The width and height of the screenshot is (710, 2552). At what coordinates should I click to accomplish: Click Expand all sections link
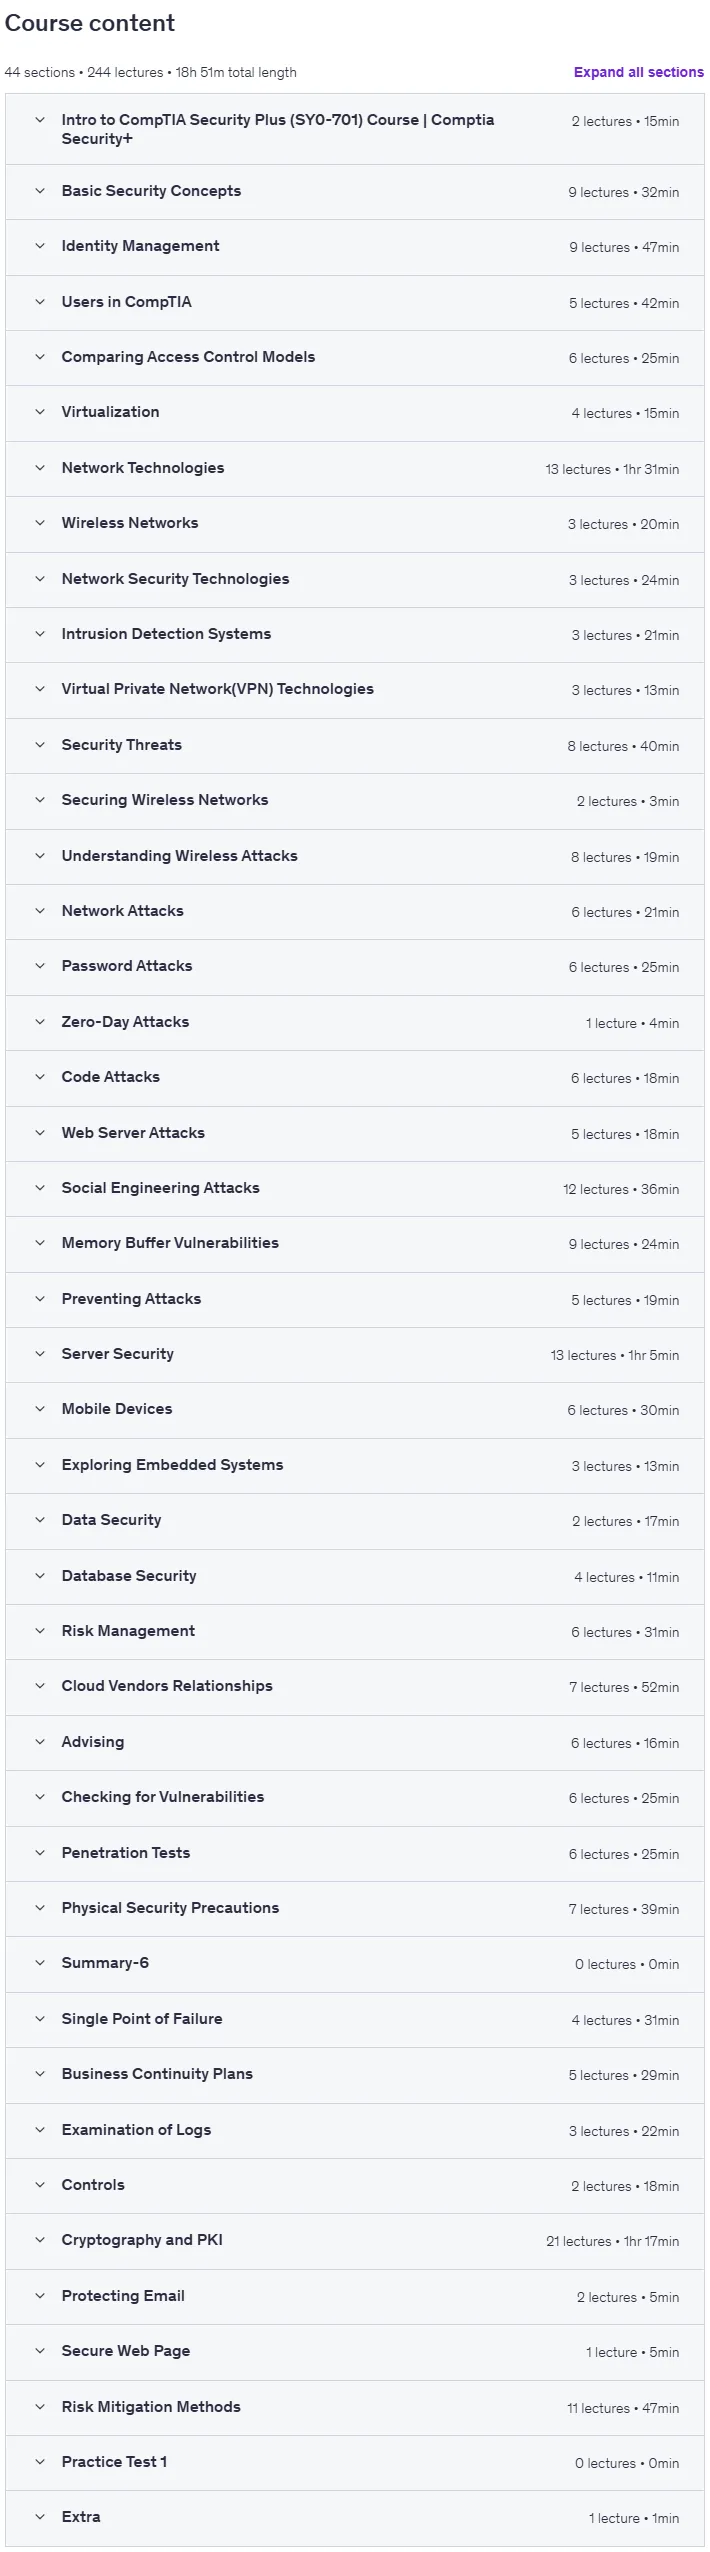(x=638, y=72)
